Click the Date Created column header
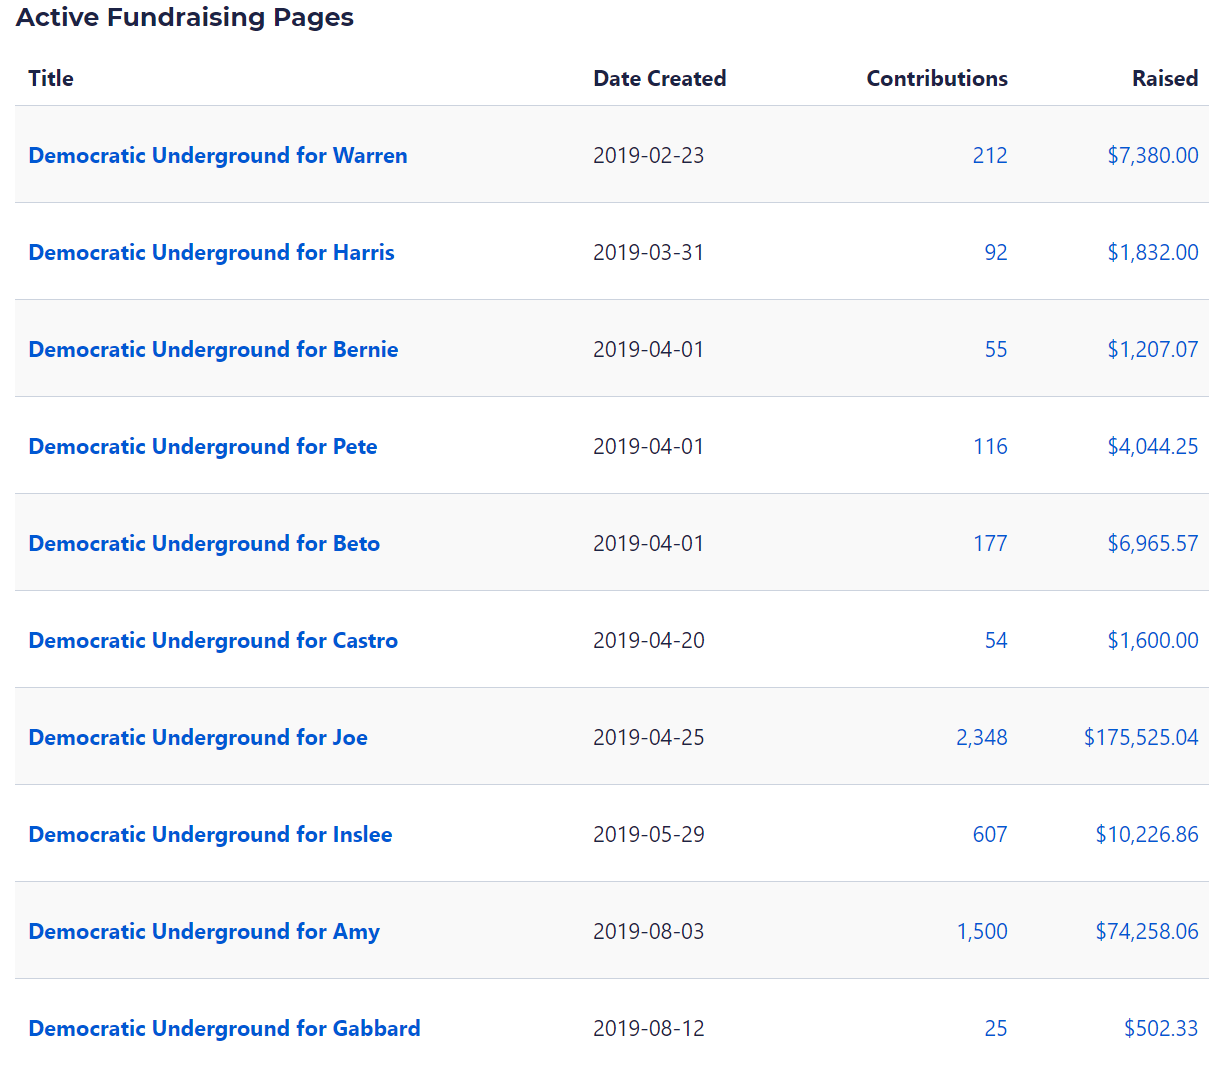 659,78
